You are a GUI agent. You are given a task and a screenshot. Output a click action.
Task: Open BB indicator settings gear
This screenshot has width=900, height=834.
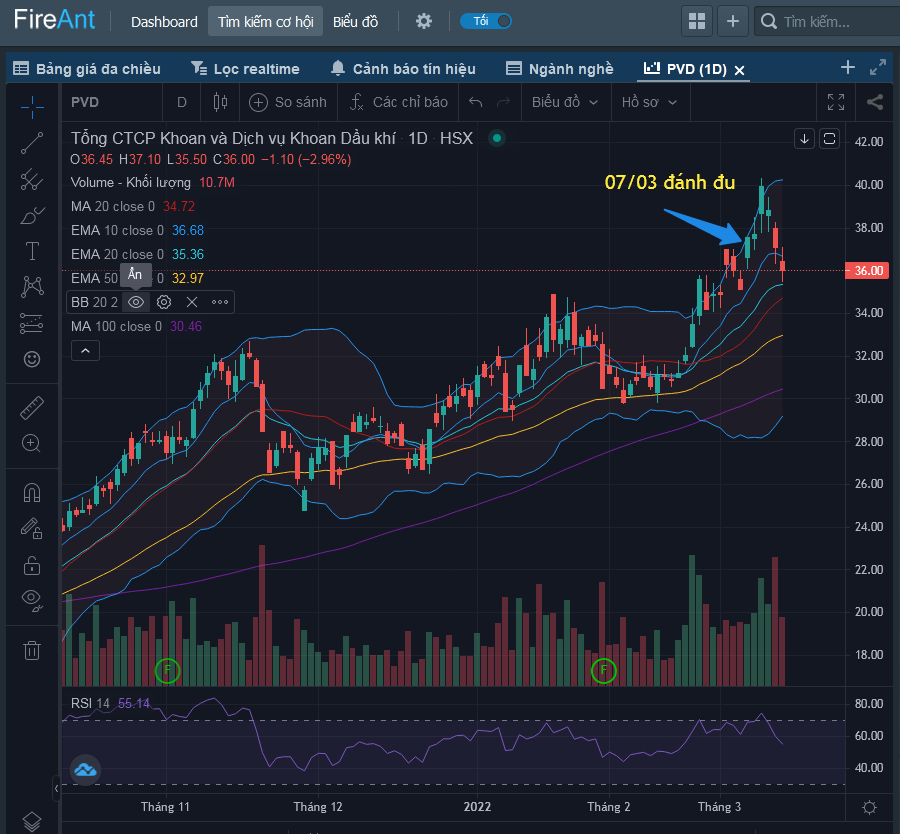(164, 302)
